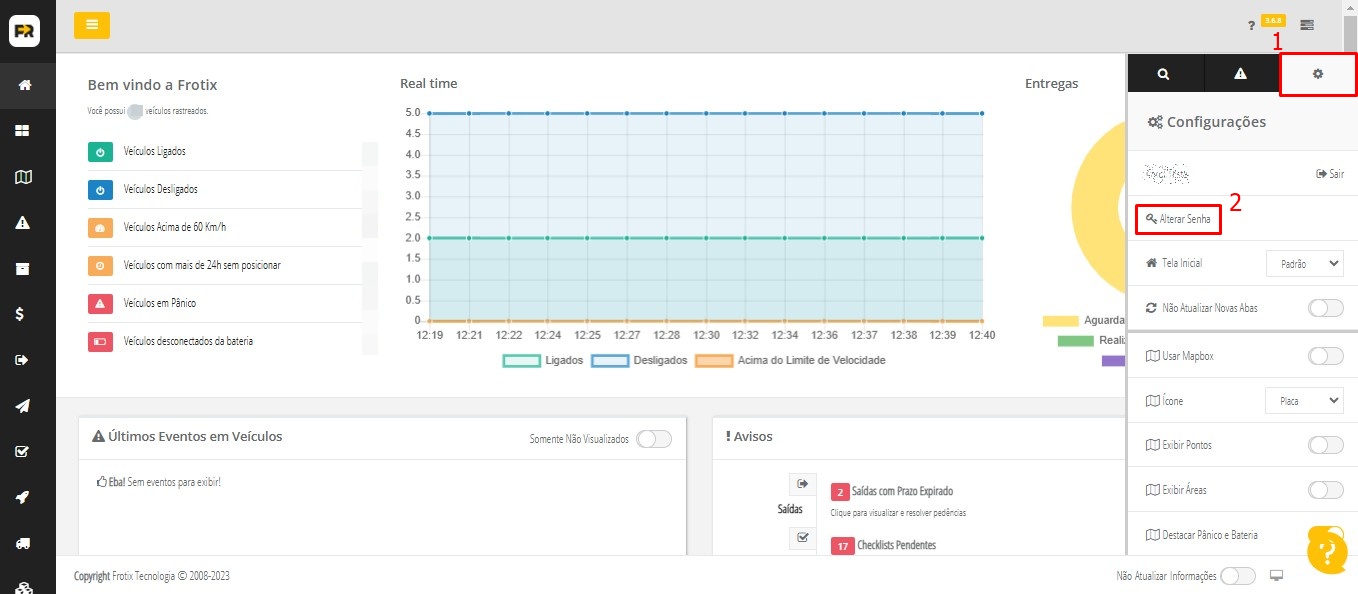Open the truck icon in sidebar
This screenshot has height=594, width=1358.
click(x=24, y=543)
